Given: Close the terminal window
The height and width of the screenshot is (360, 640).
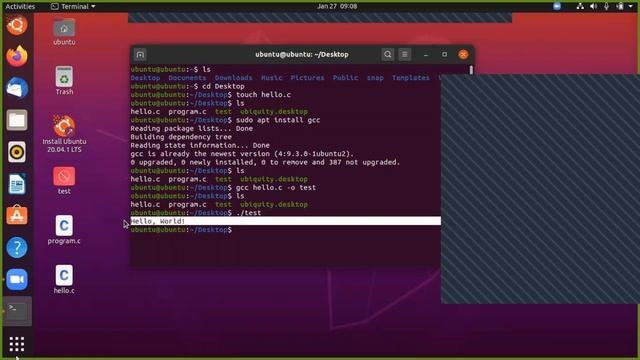Looking at the screenshot, I should pos(463,54).
